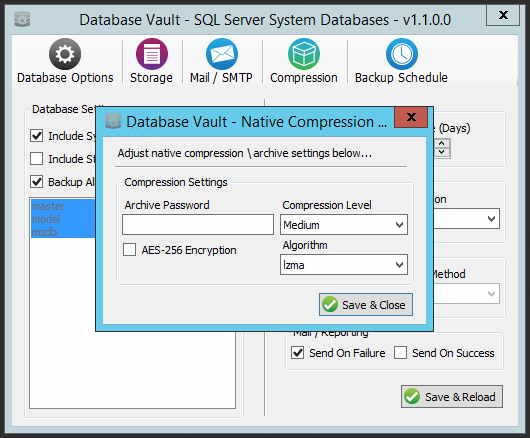Click the Database Options label
Viewport: 530px width, 438px height.
click(65, 78)
